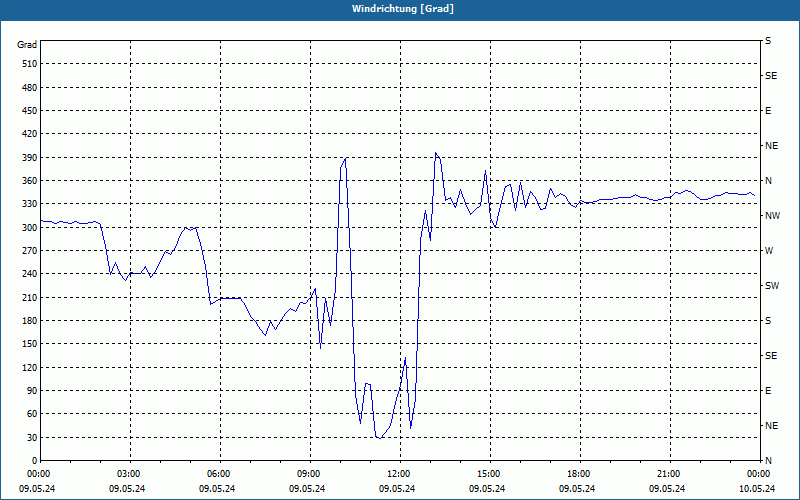The width and height of the screenshot is (800, 500).
Task: Select the 18:00 time axis label
Action: [580, 473]
